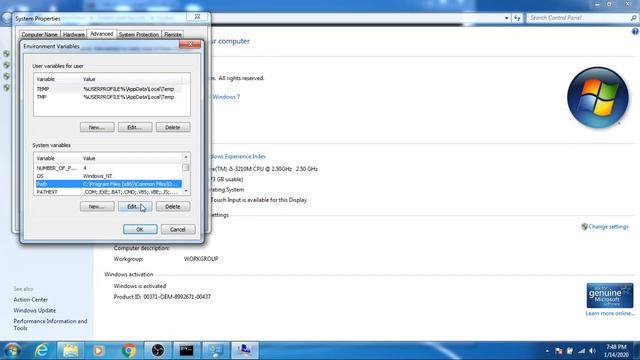This screenshot has height=360, width=640.
Task: Open the Remote tab
Action: point(173,35)
